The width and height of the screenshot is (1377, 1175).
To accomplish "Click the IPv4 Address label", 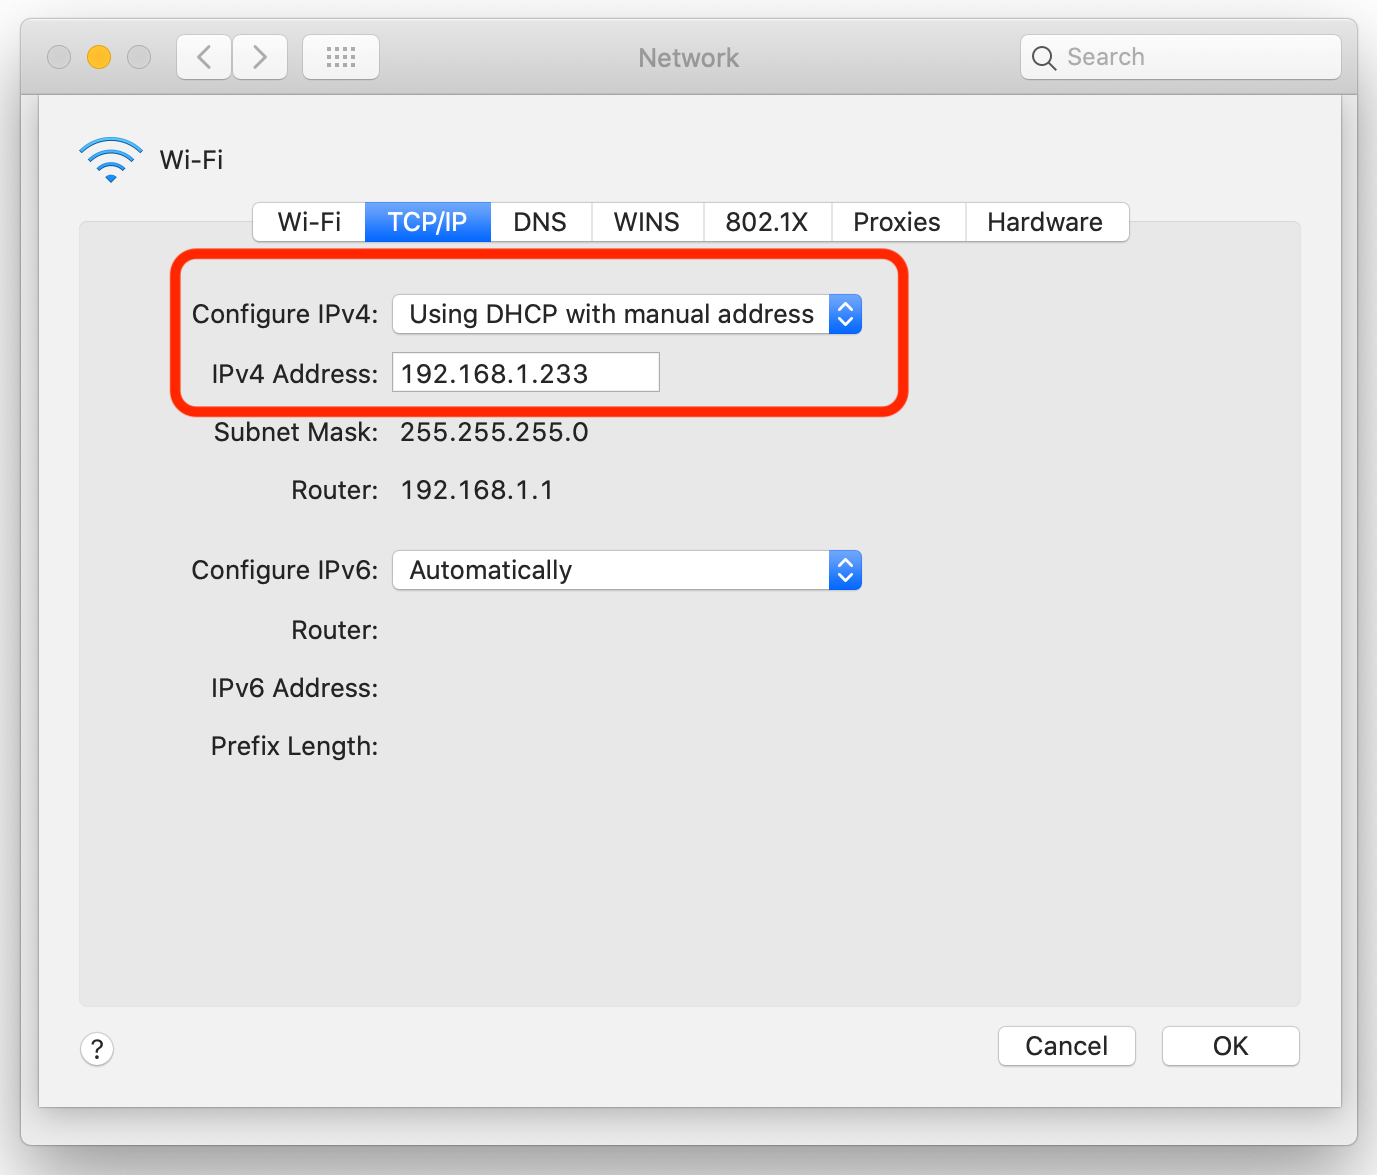I will tap(295, 374).
